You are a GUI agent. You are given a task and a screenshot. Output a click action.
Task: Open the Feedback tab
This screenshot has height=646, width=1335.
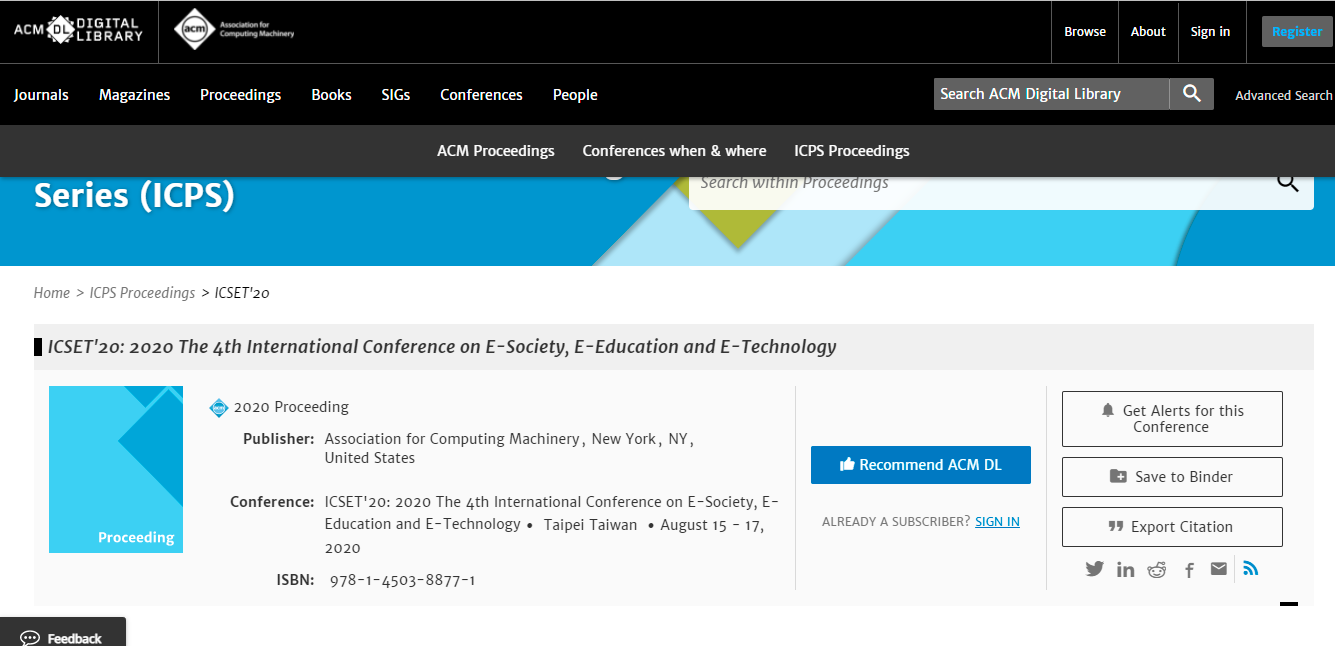click(63, 633)
